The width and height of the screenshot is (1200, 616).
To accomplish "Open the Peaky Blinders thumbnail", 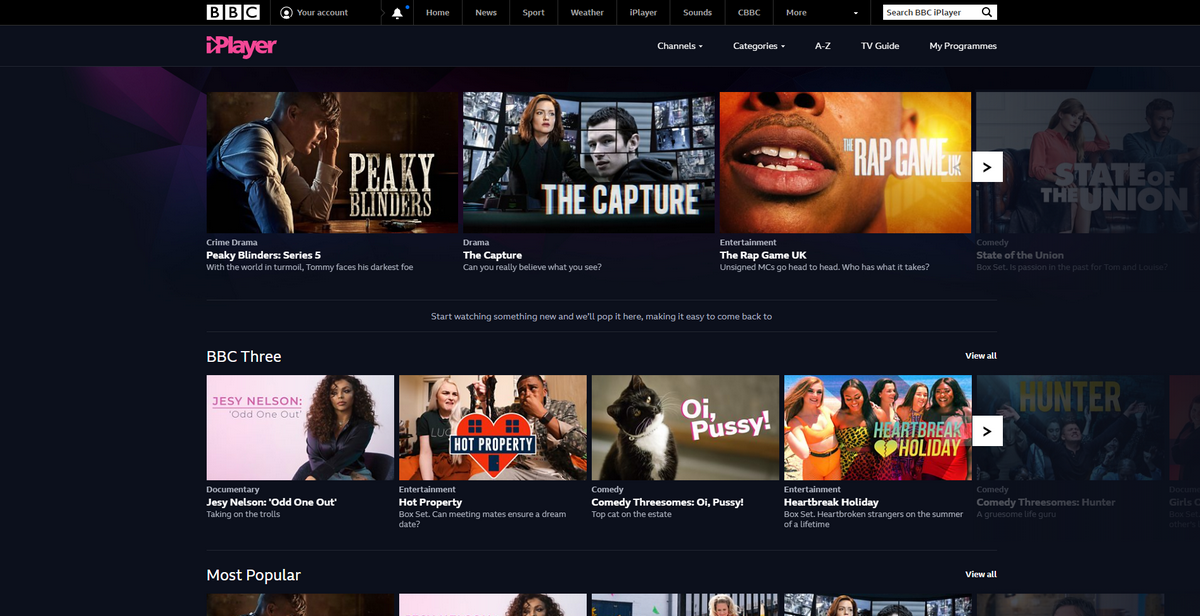I will (332, 162).
